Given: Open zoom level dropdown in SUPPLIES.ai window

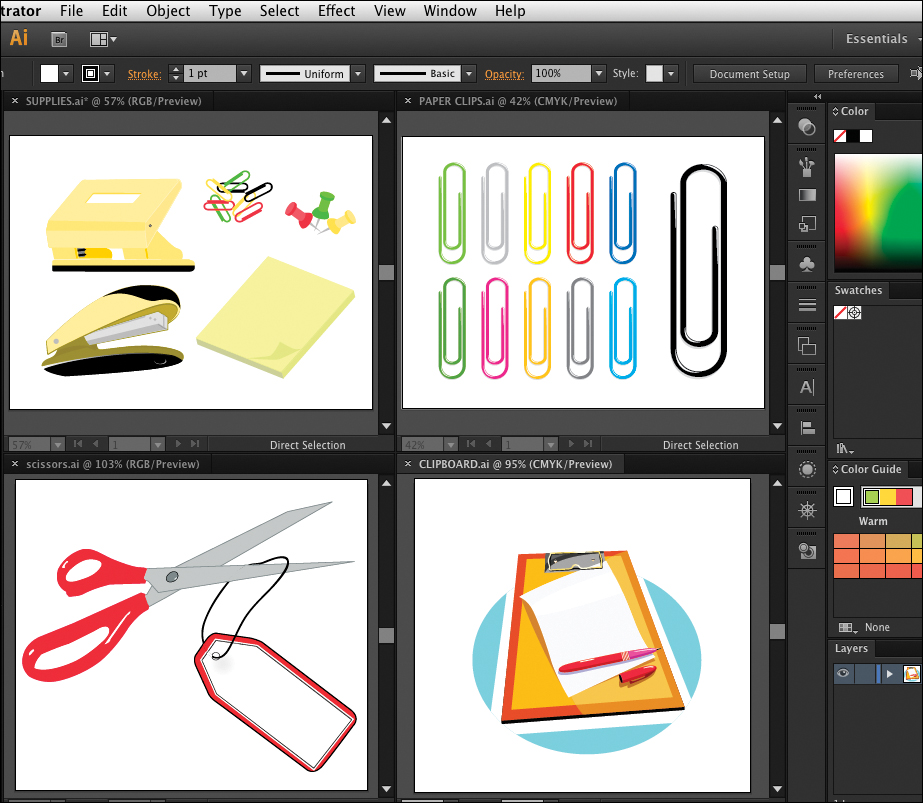Looking at the screenshot, I should 58,444.
